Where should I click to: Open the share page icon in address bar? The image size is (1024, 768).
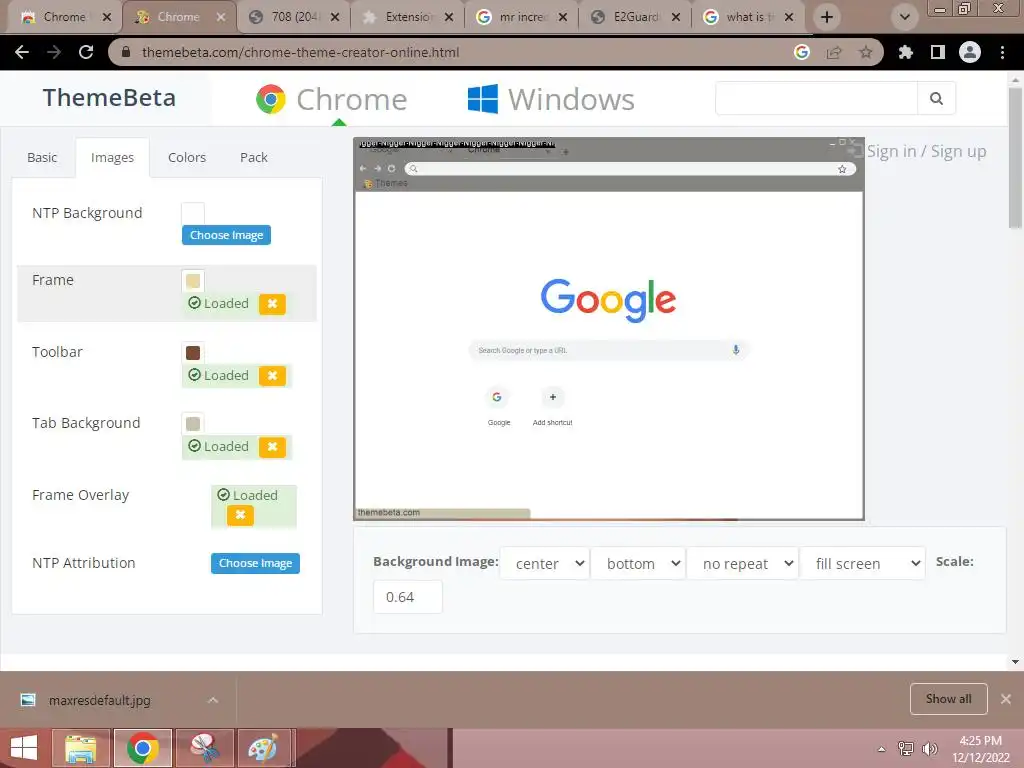(x=834, y=52)
